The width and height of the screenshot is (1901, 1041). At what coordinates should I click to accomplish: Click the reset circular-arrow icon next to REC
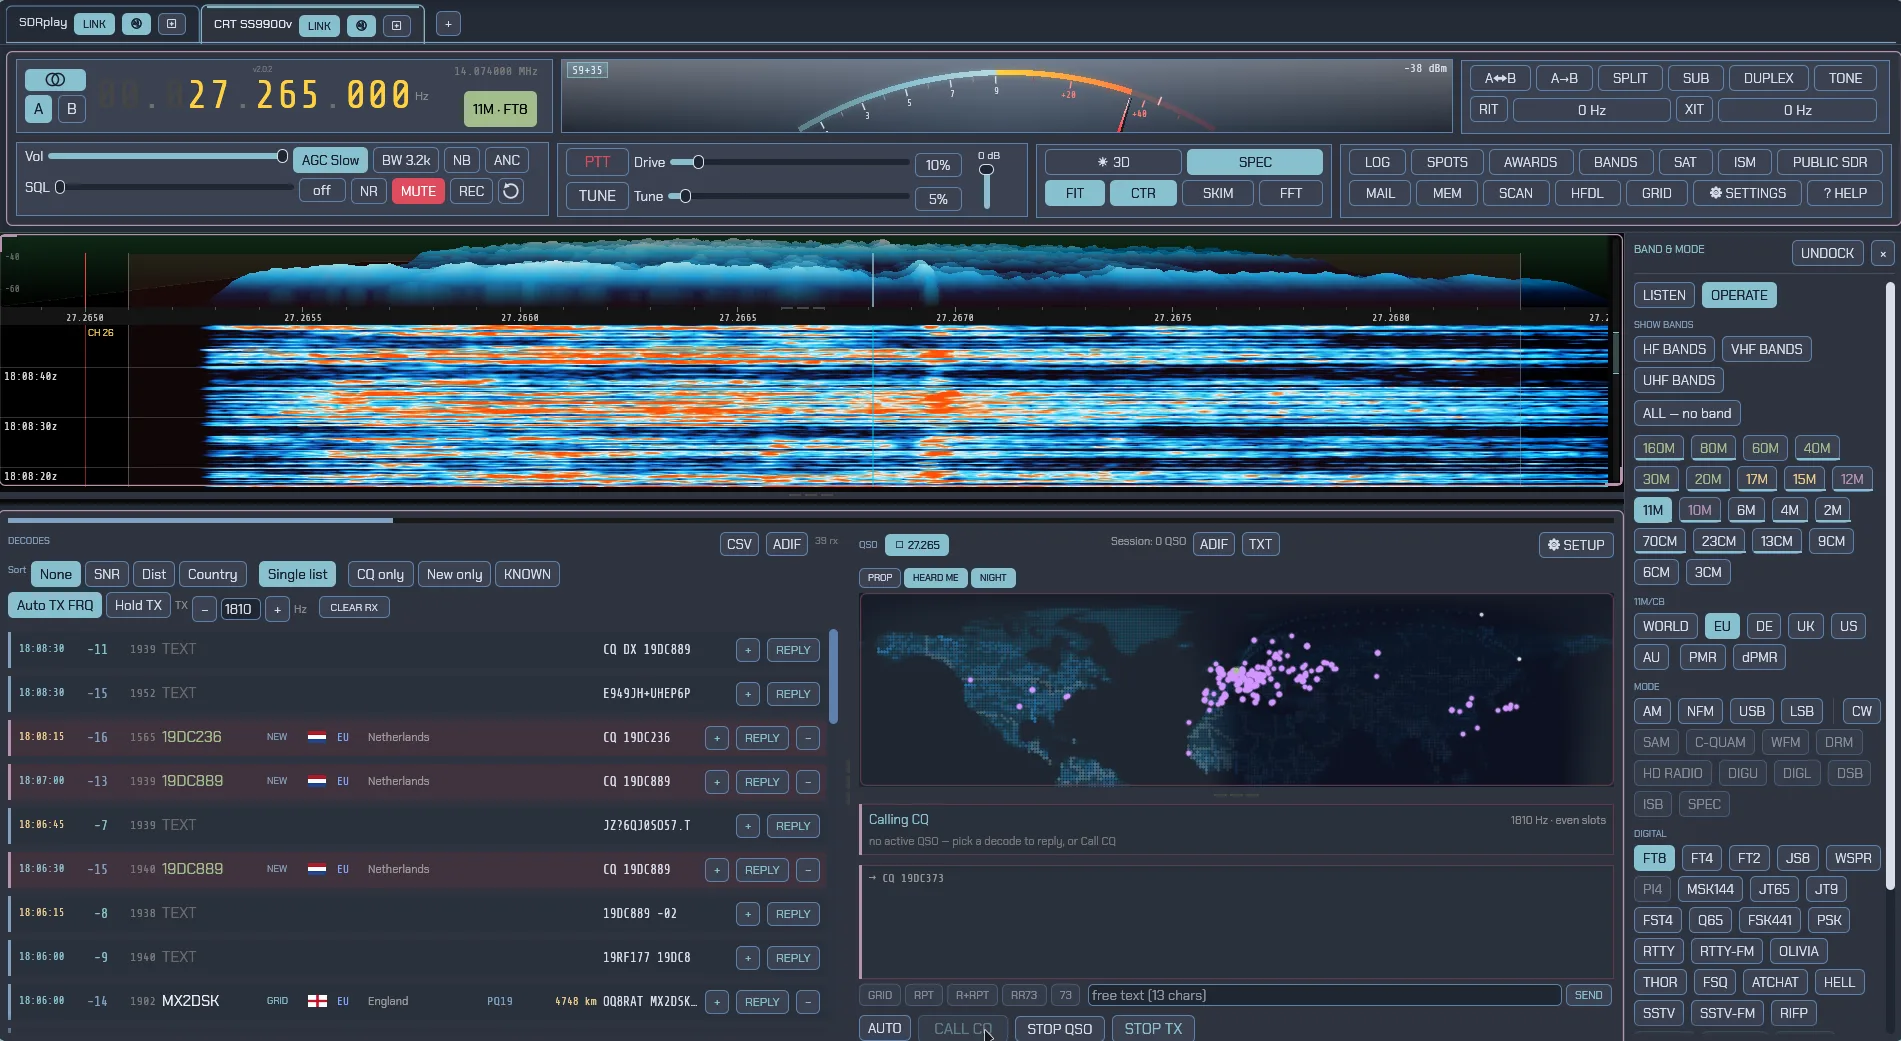[x=511, y=191]
